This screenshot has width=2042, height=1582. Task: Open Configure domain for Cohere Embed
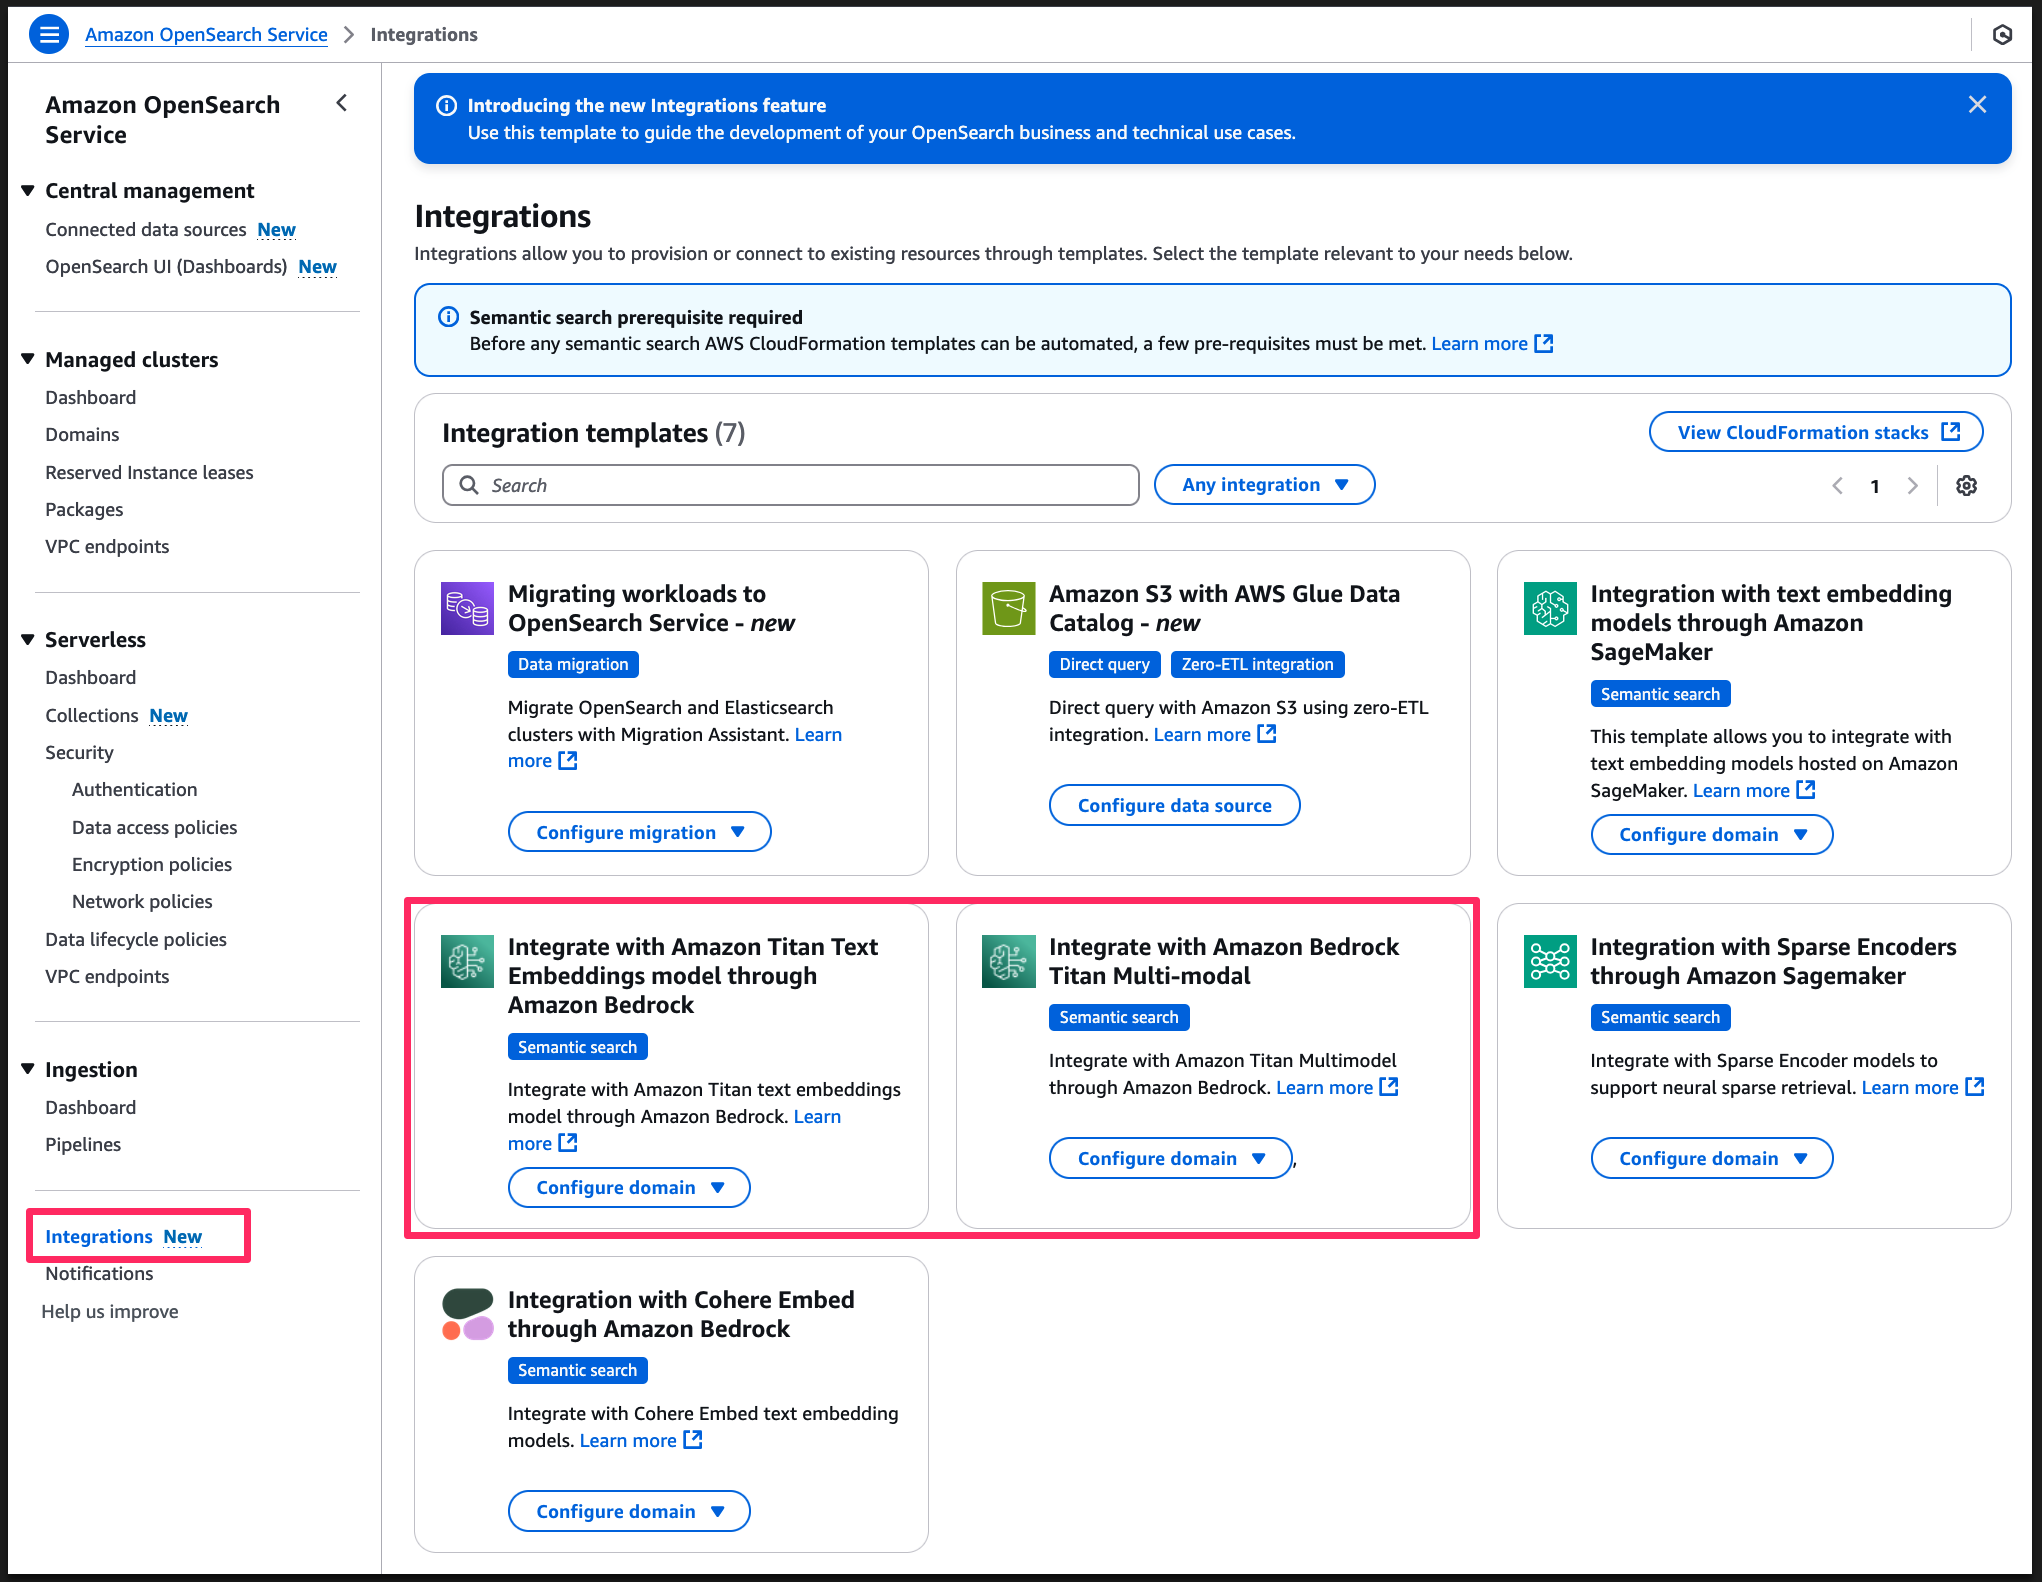[x=629, y=1511]
